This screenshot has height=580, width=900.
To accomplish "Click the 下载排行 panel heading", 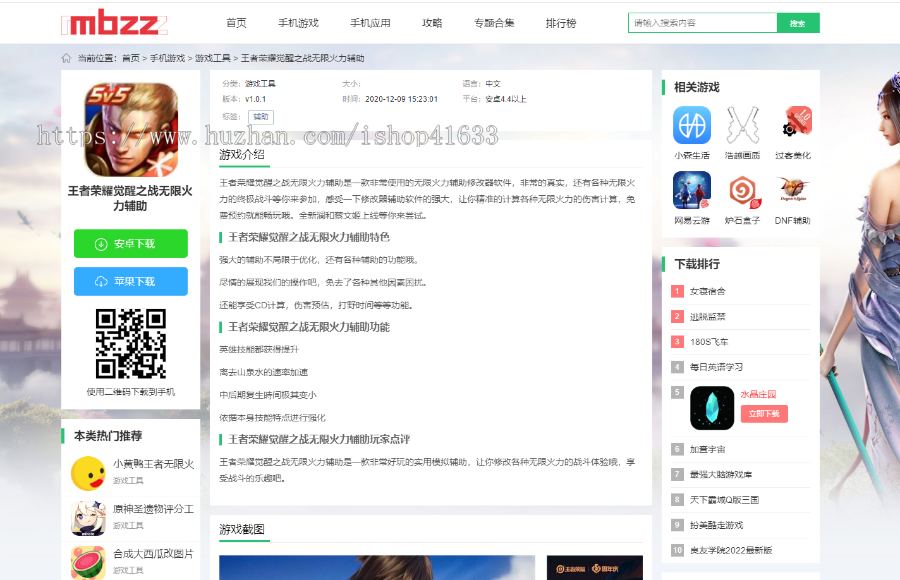I will [x=696, y=264].
